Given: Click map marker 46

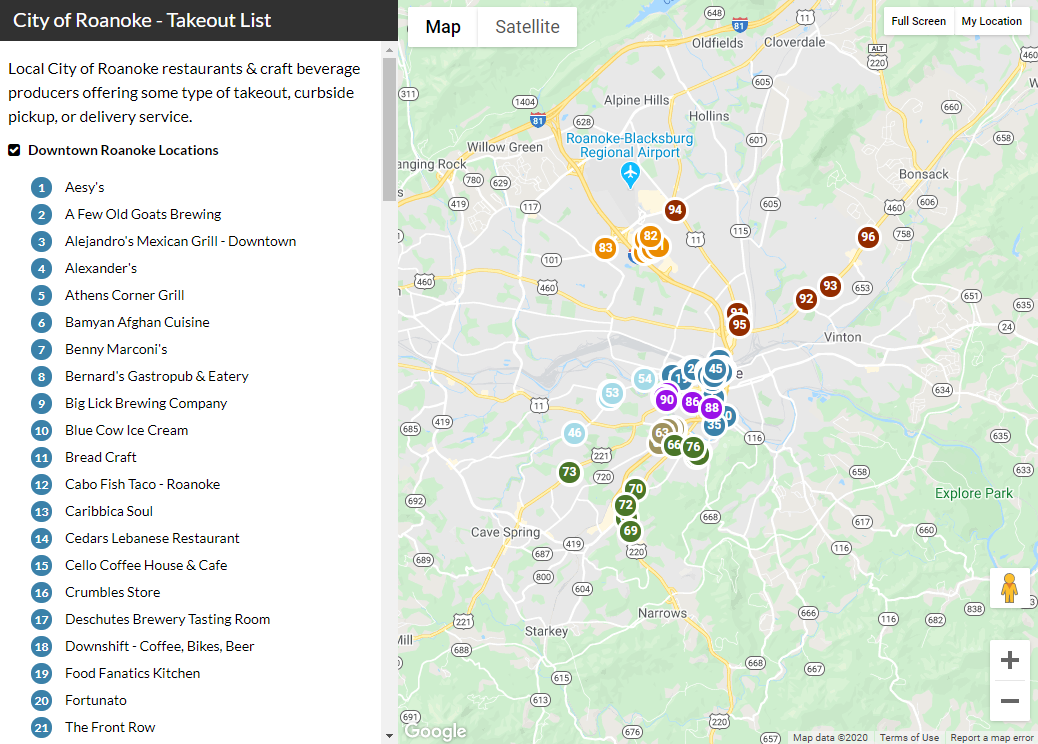Looking at the screenshot, I should [575, 434].
